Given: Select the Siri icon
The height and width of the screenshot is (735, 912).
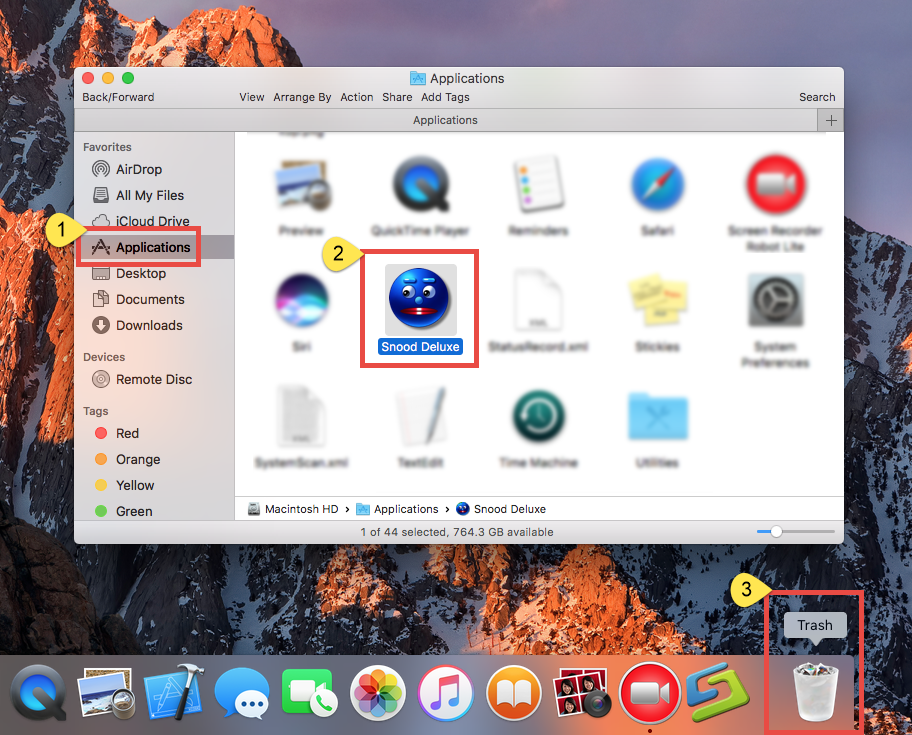Looking at the screenshot, I should 302,300.
